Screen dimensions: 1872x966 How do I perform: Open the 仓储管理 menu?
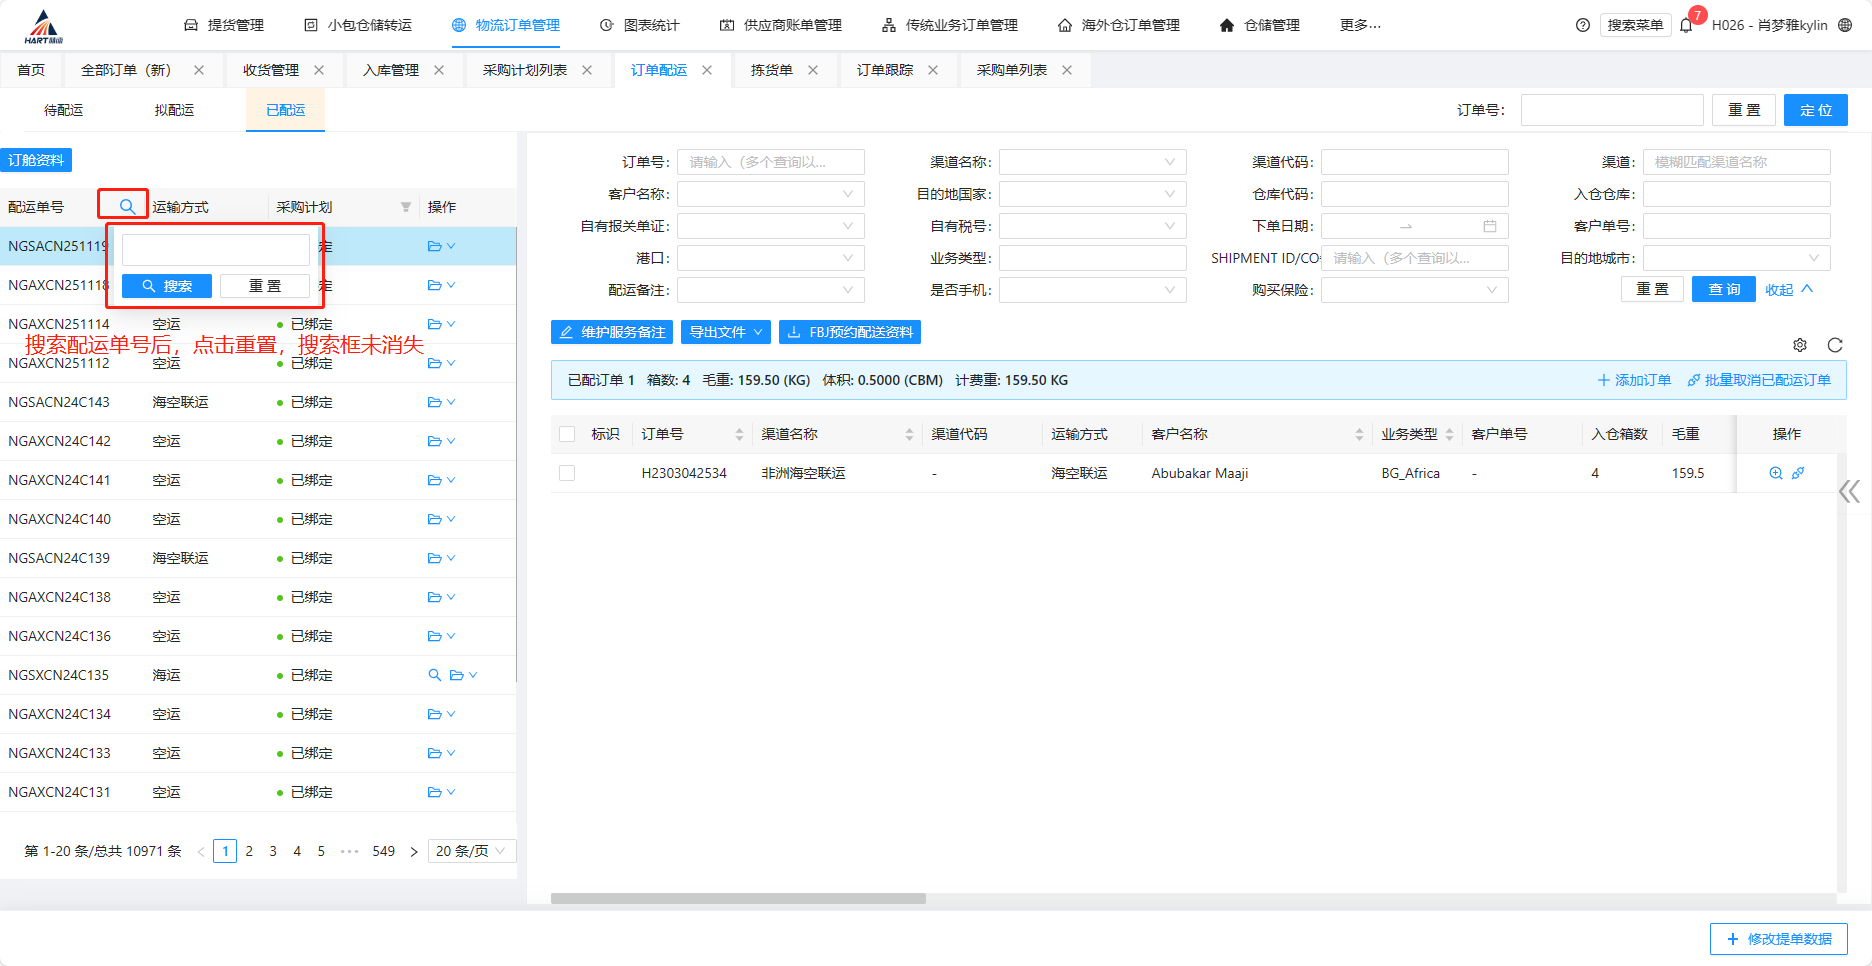click(x=1260, y=25)
